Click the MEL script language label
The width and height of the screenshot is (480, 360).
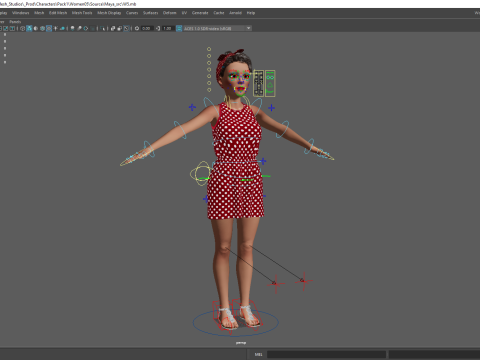point(259,354)
